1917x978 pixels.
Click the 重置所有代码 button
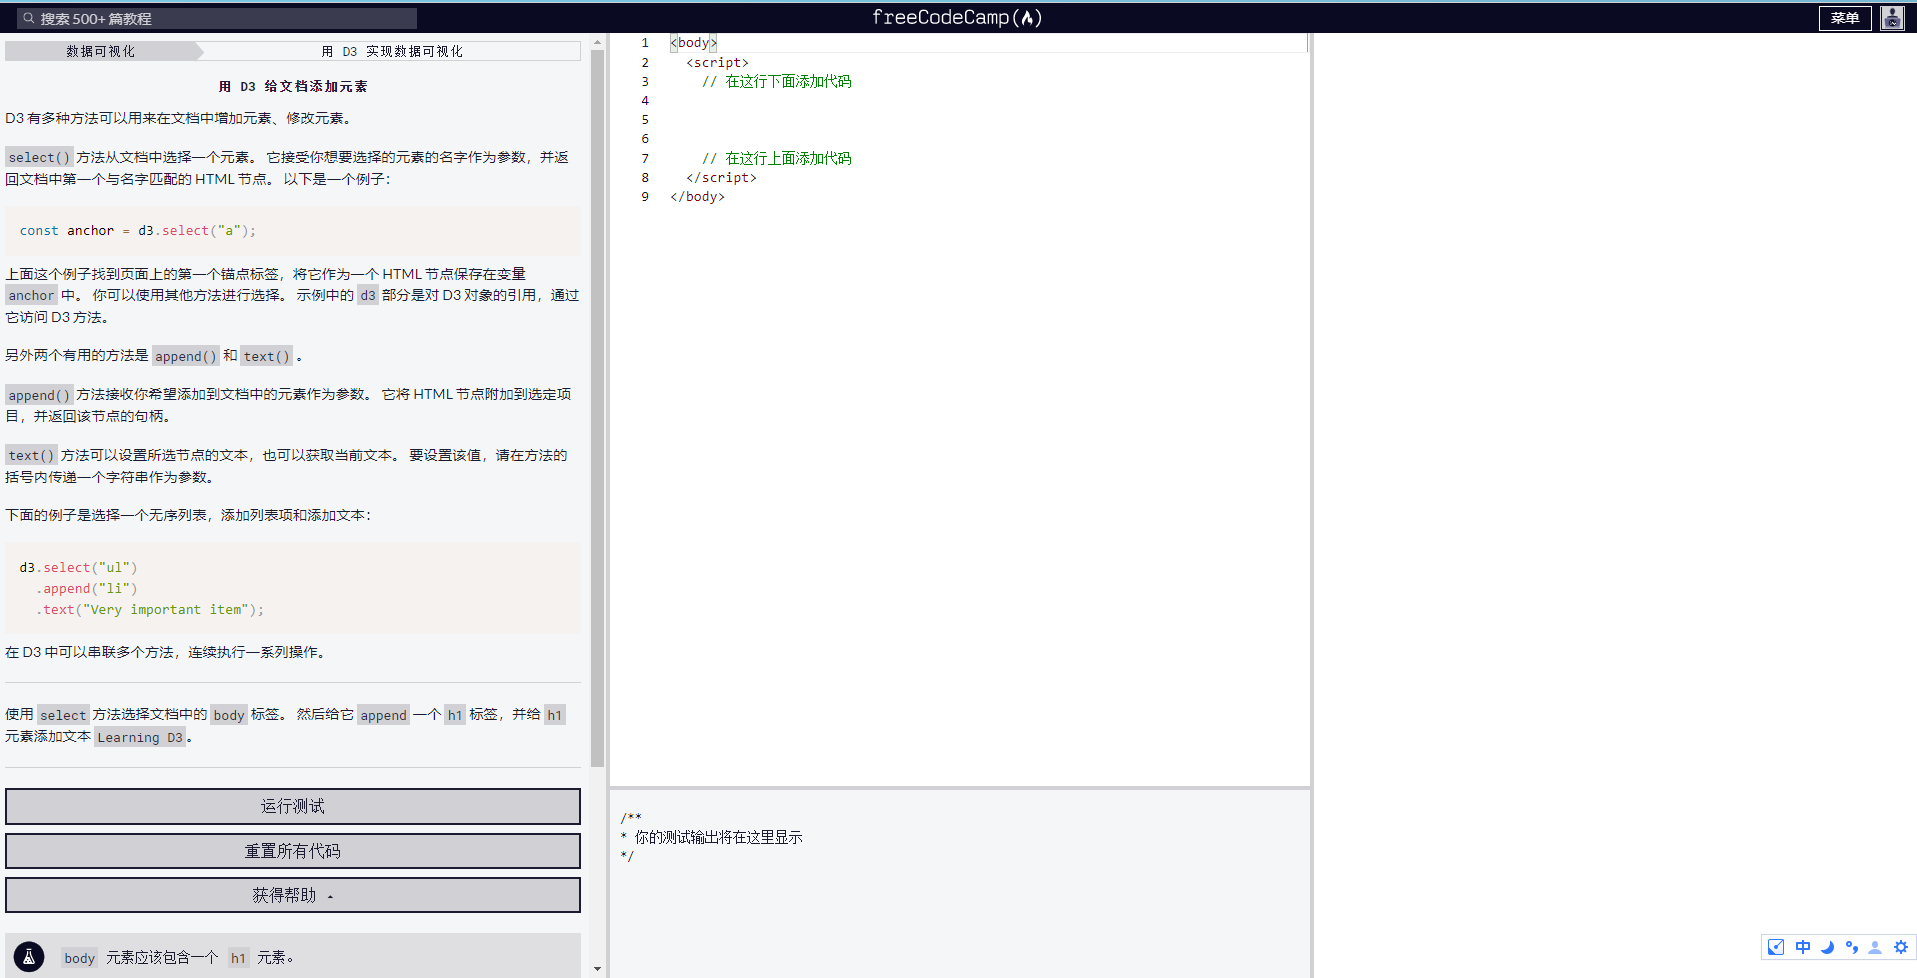[x=293, y=851]
